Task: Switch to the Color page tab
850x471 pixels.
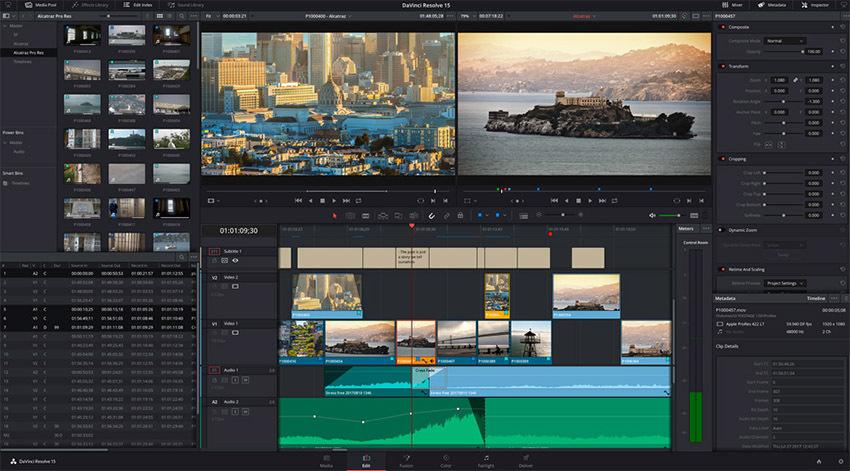Action: [446, 463]
